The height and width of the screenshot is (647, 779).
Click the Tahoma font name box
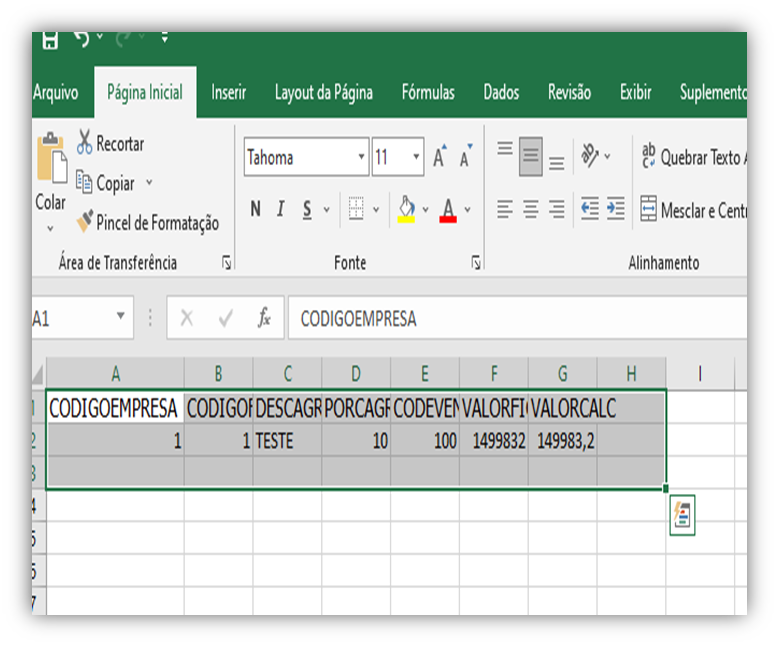point(300,157)
